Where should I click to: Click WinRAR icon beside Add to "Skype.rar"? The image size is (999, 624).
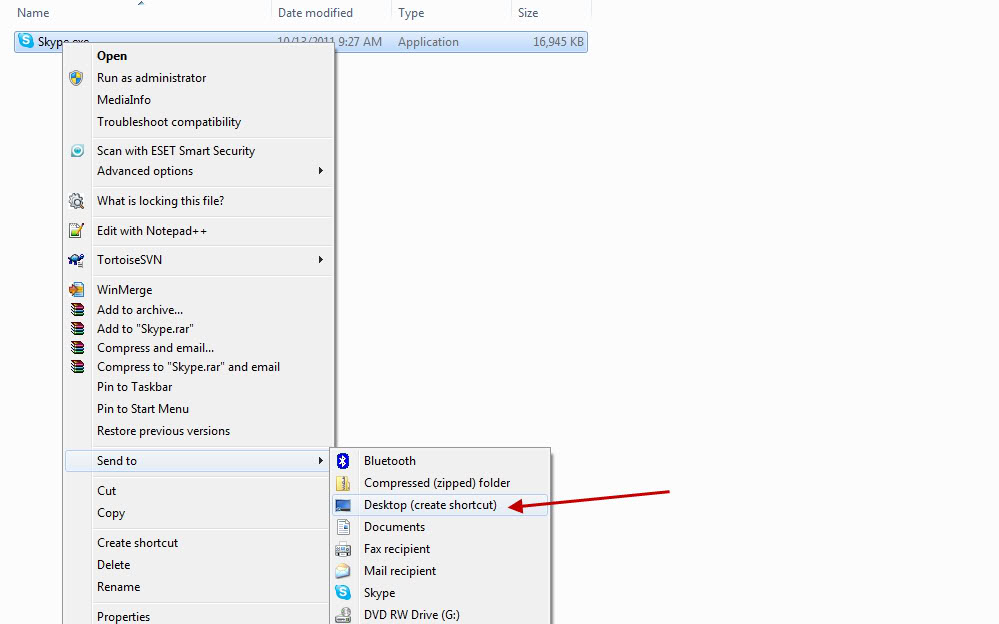[77, 329]
